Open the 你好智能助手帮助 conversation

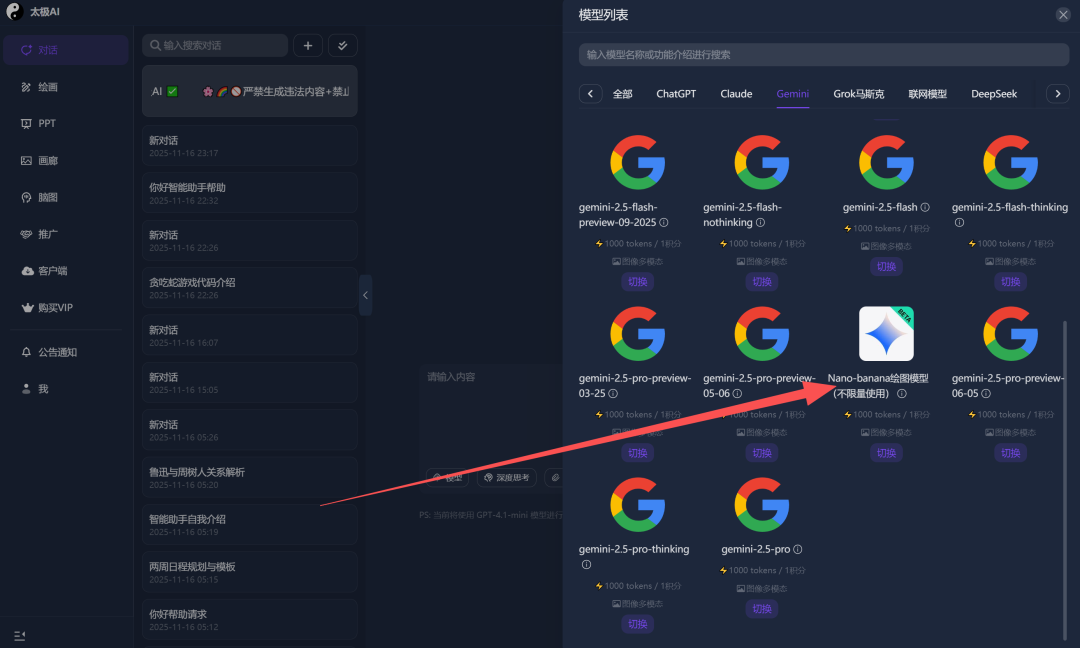pos(249,193)
